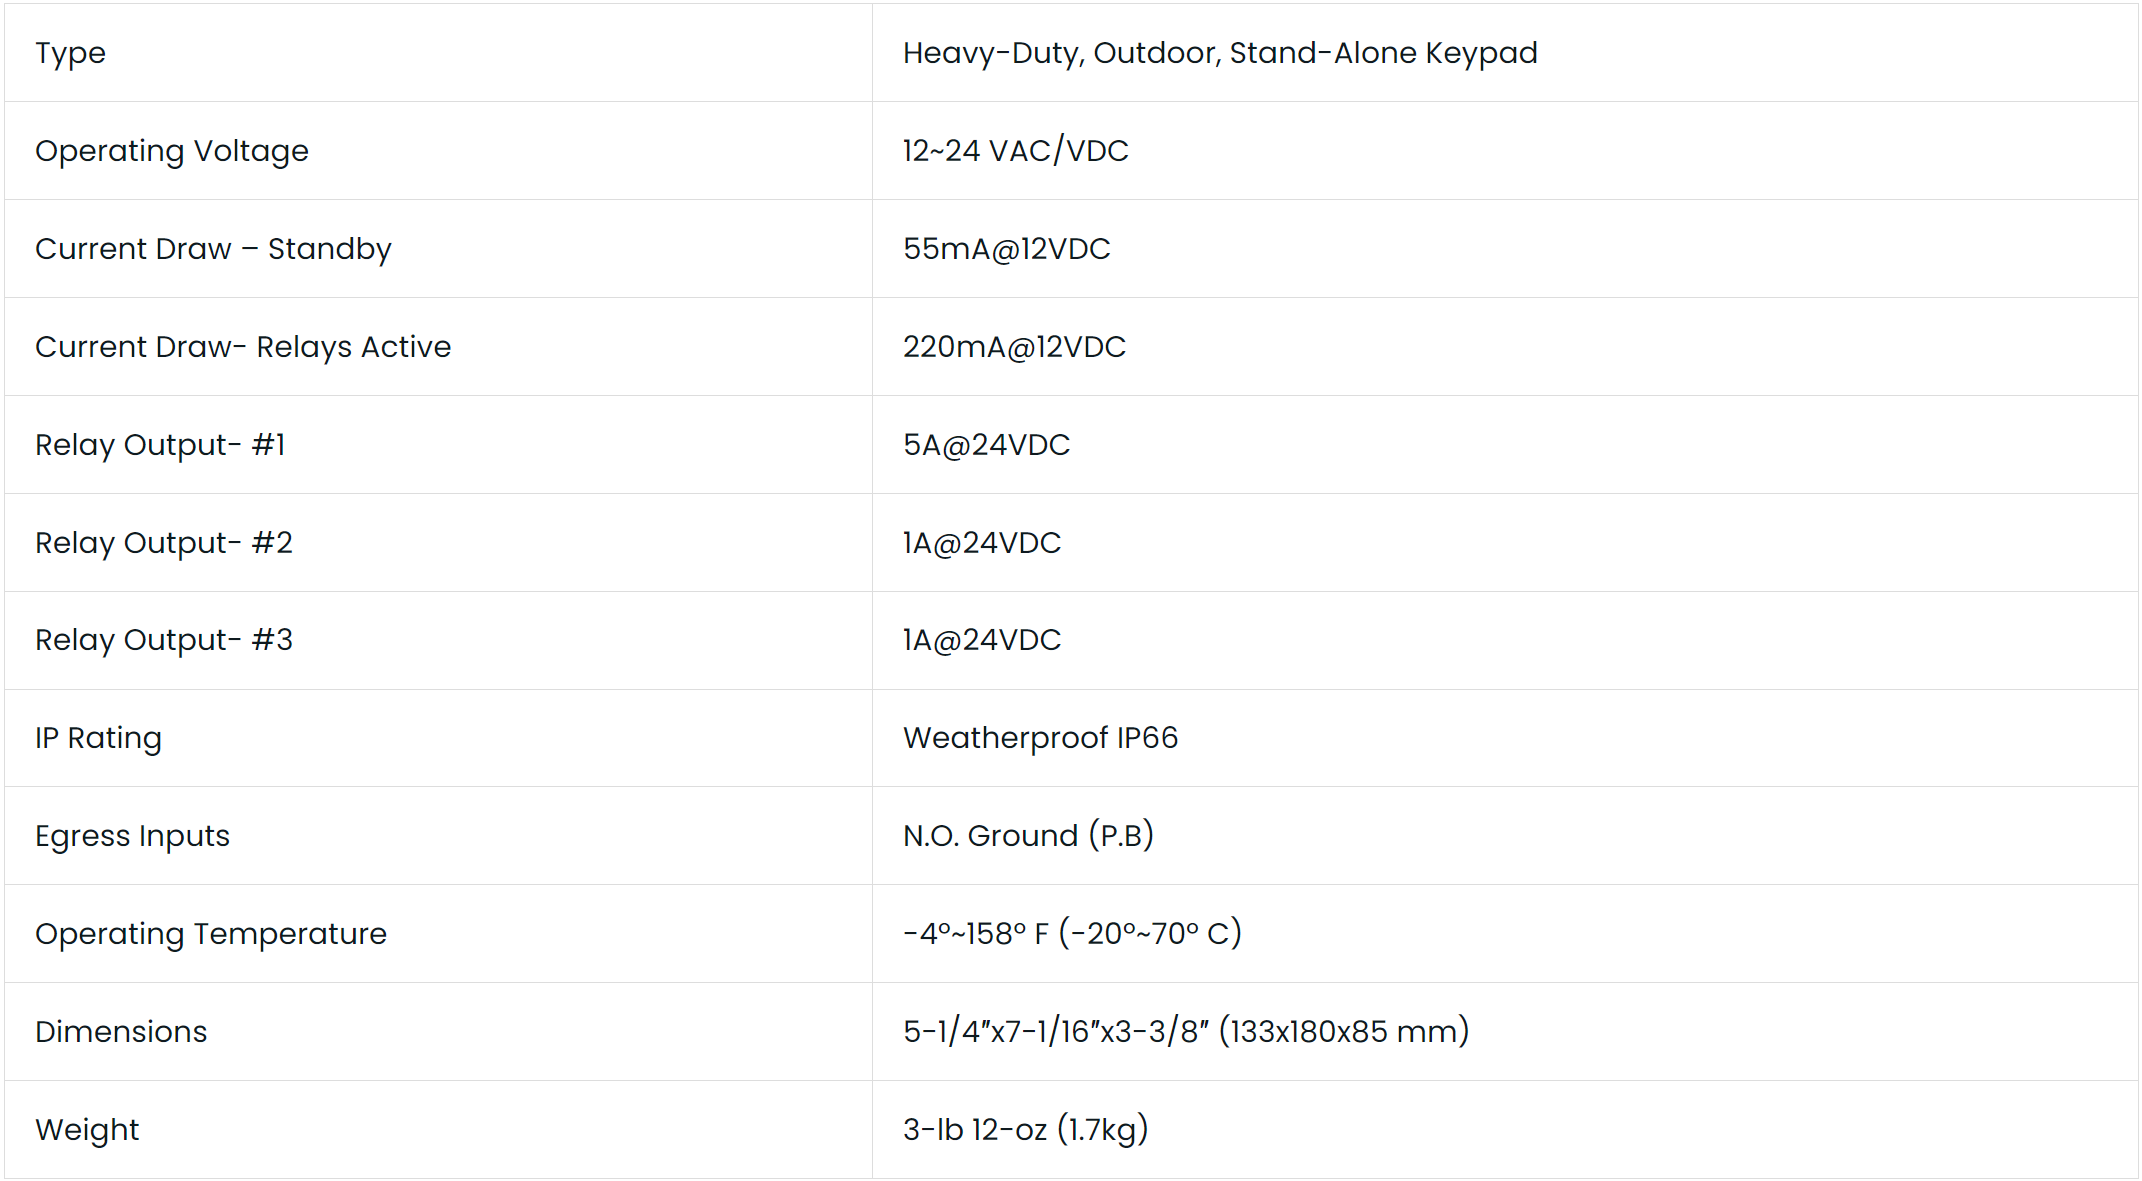The image size is (2142, 1181).
Task: Click the "Egress Inputs" label
Action: [132, 836]
